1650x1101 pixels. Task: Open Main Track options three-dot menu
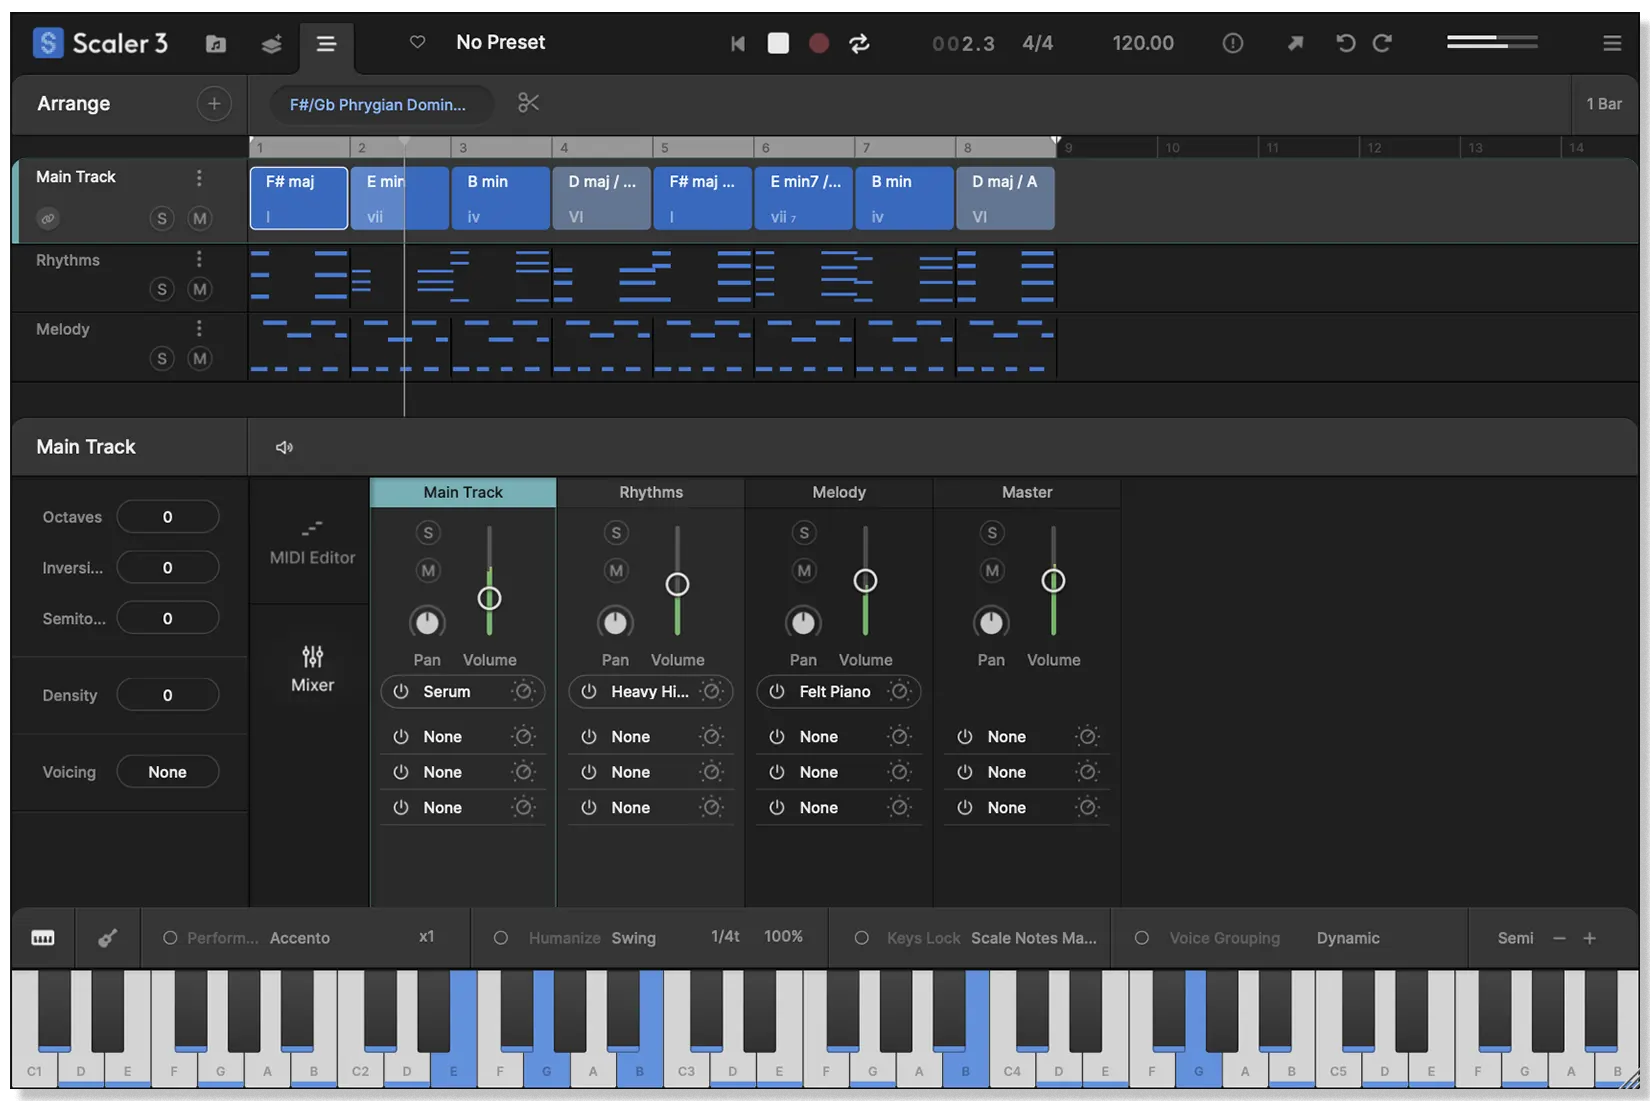click(x=199, y=177)
